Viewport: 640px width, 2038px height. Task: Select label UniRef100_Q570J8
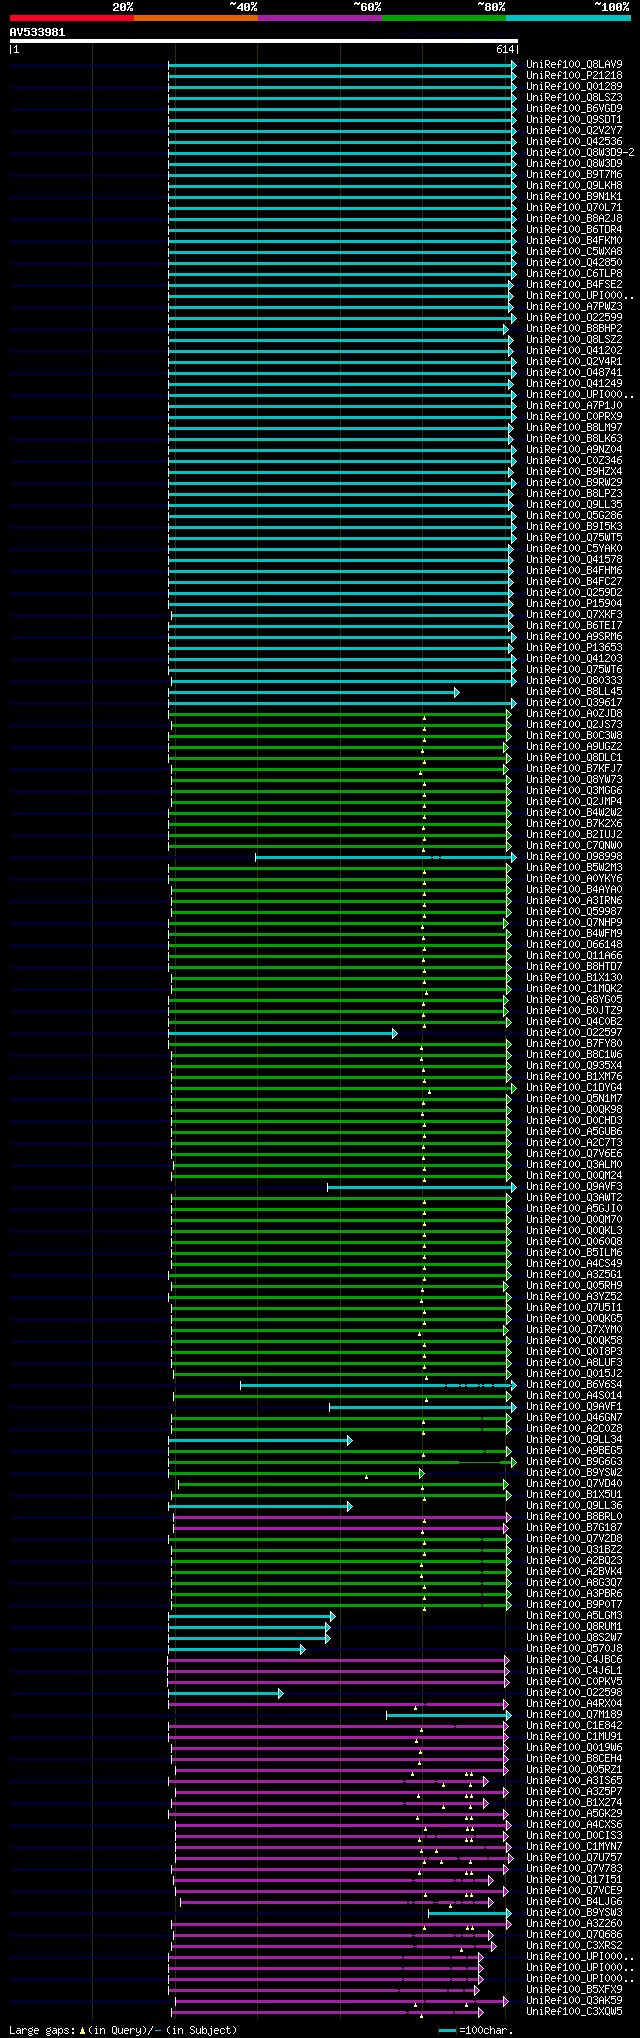coord(574,1648)
